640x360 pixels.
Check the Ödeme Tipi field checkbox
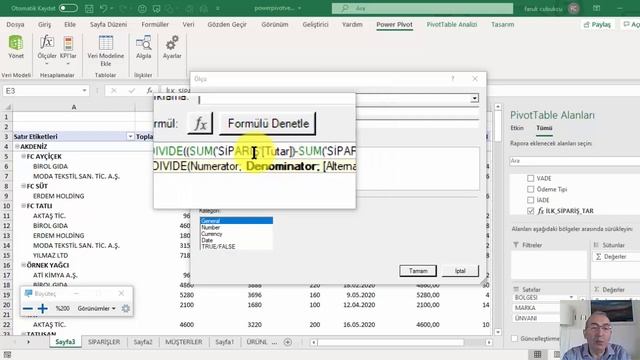(531, 189)
